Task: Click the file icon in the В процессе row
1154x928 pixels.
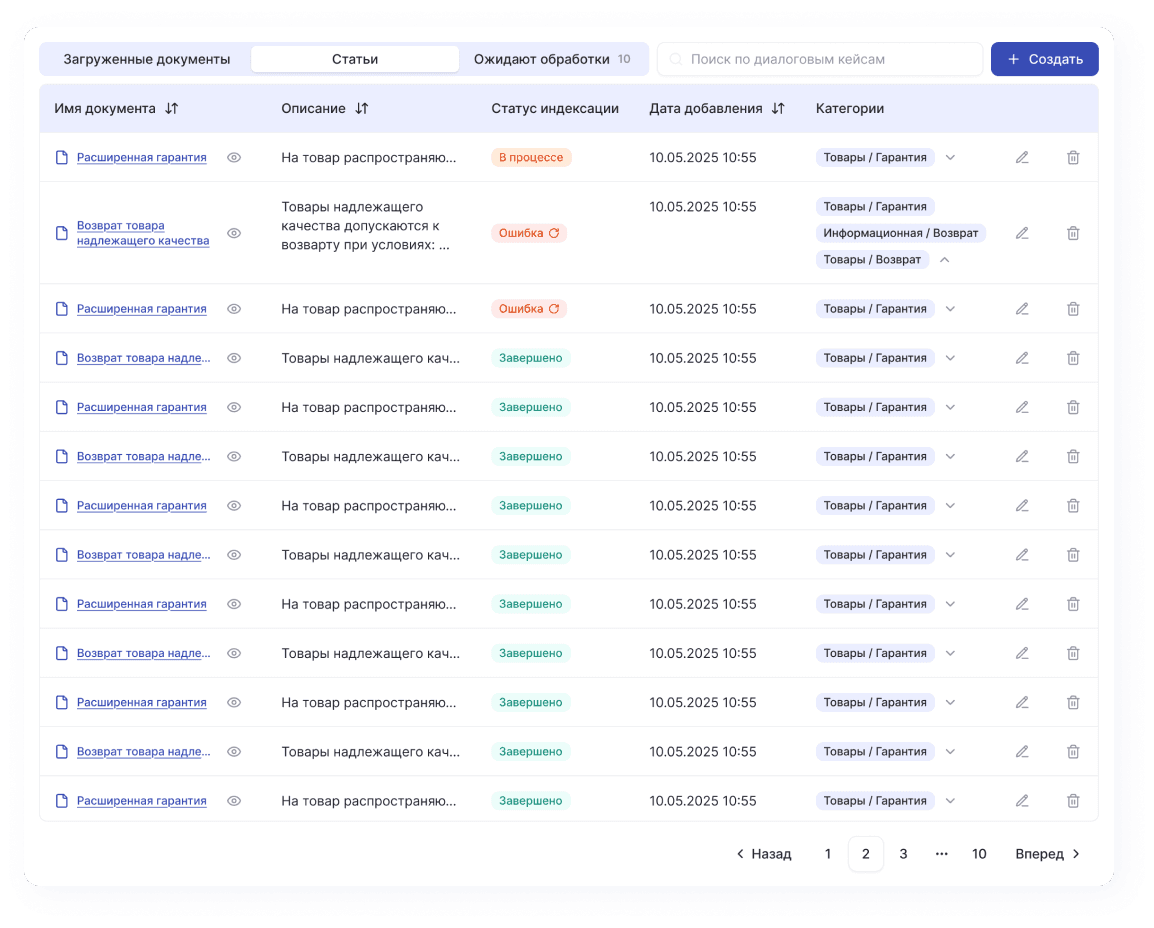Action: point(62,157)
